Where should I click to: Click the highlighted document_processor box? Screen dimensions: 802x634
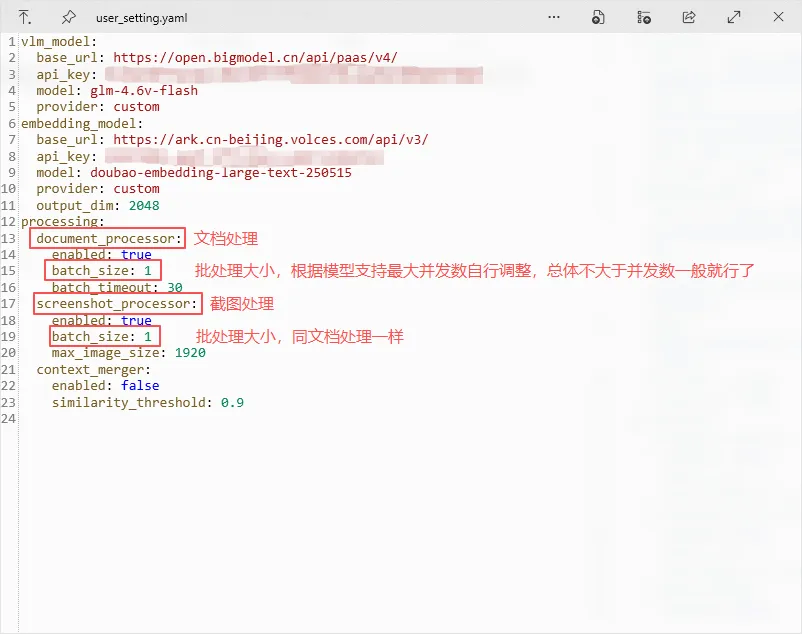click(x=106, y=238)
